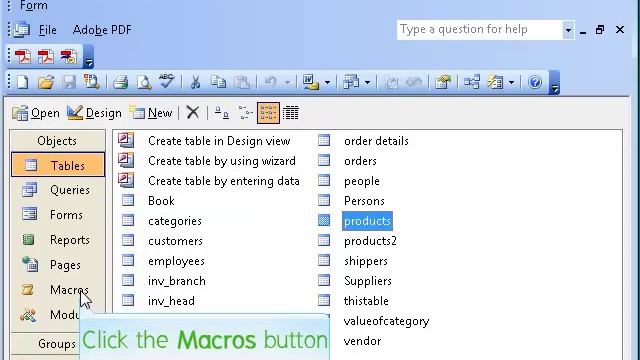This screenshot has height=360, width=640.
Task: Select the Reports object category
Action: [x=58, y=240]
